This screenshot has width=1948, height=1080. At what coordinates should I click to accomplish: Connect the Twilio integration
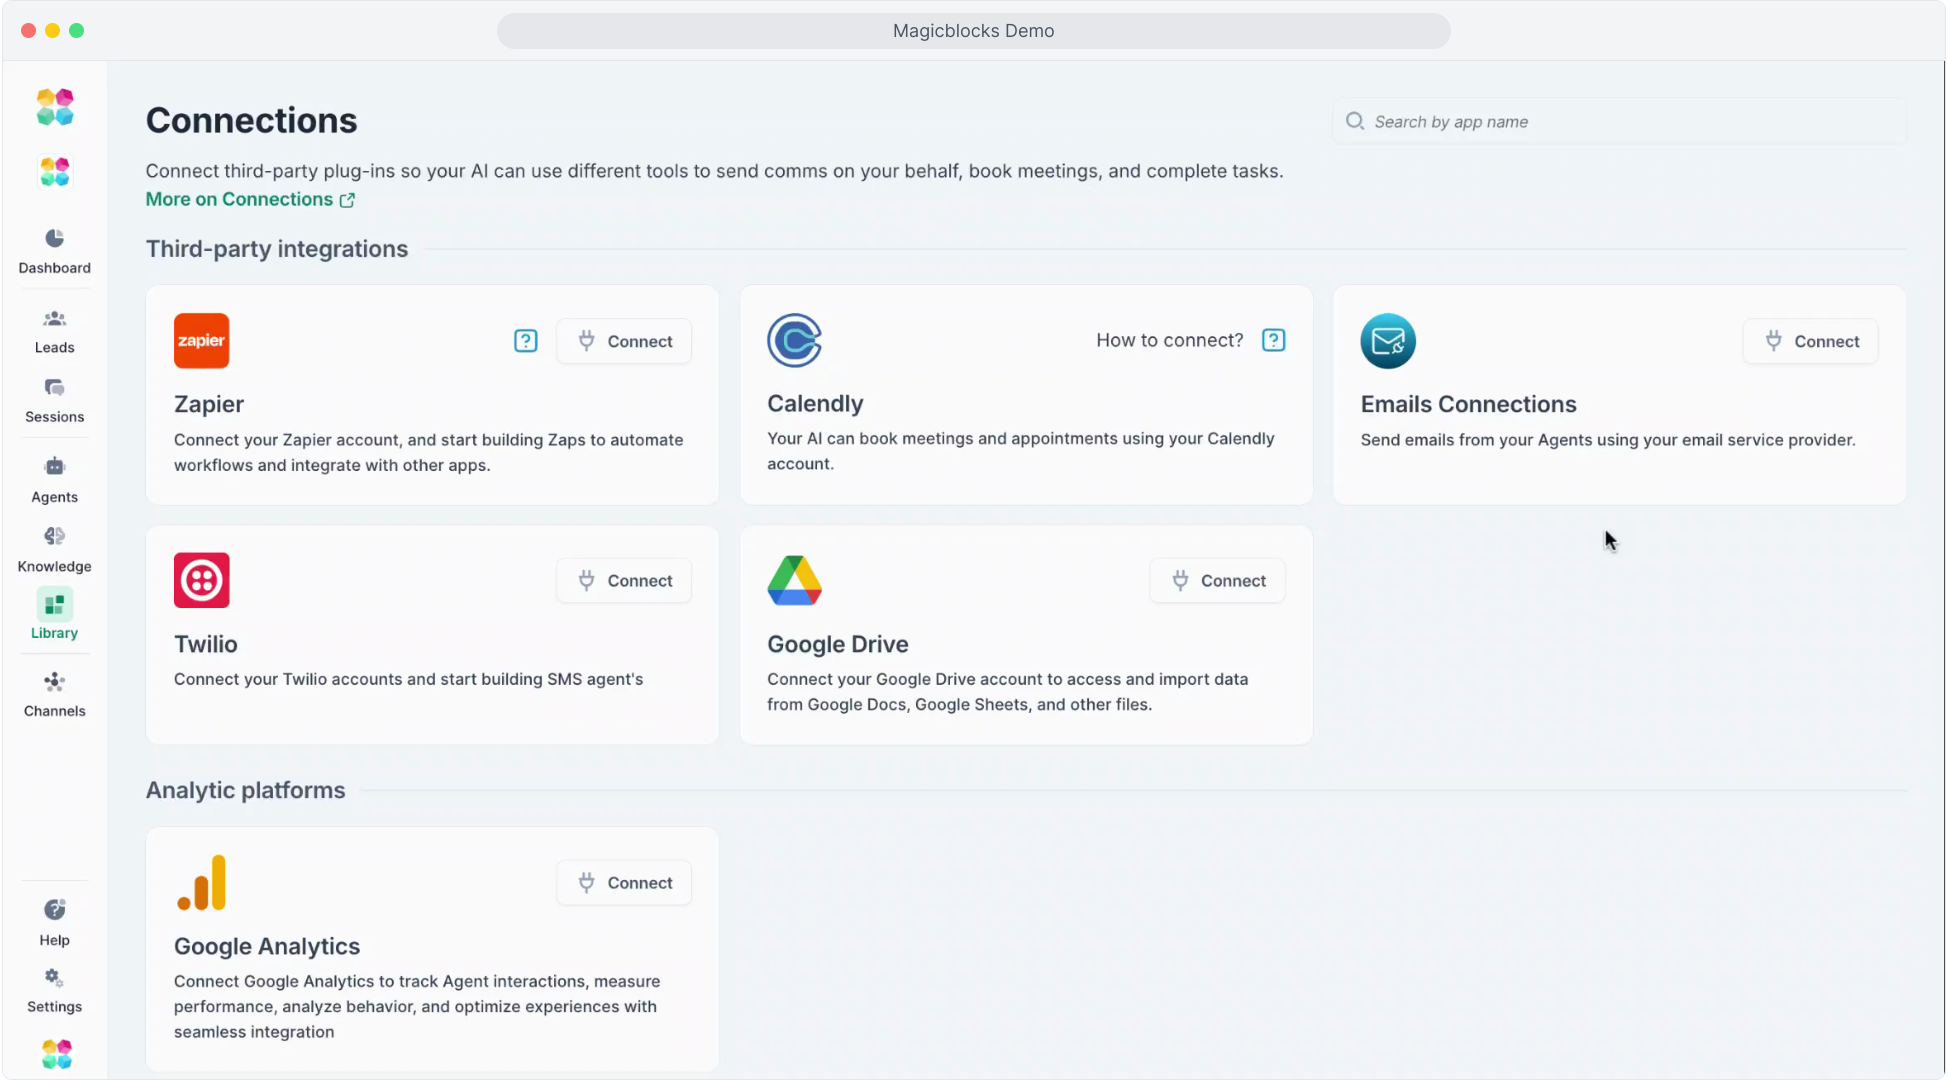(624, 581)
